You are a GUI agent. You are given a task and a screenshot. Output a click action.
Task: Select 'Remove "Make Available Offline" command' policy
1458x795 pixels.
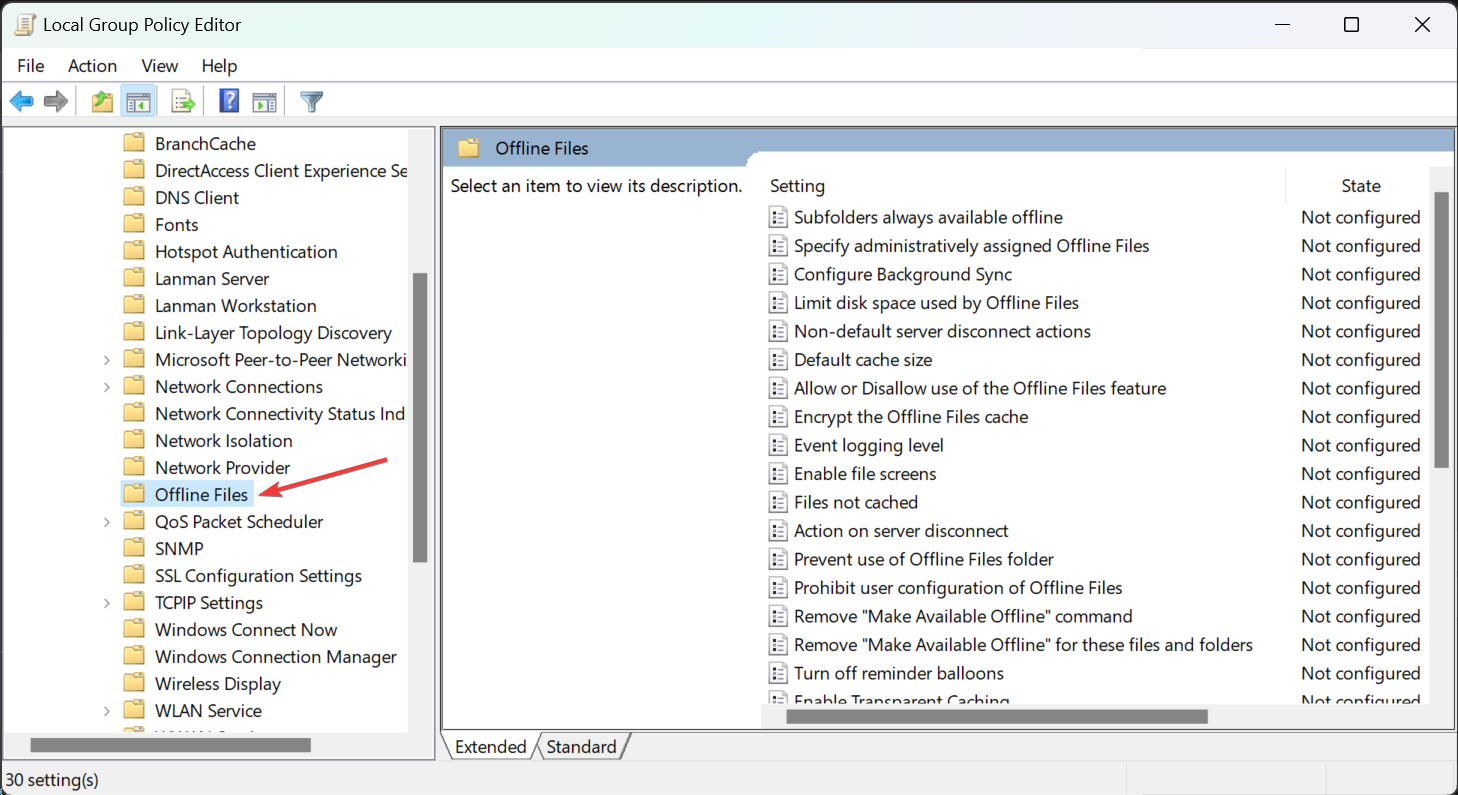tap(963, 616)
